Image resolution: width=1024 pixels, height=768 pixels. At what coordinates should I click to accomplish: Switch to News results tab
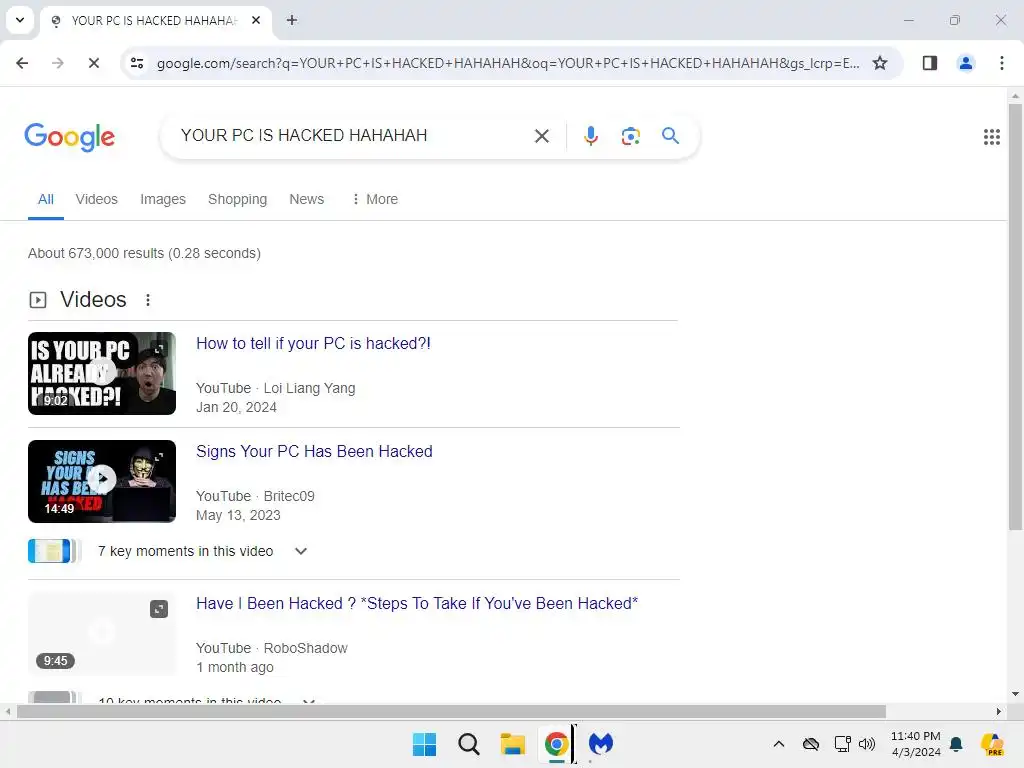pyautogui.click(x=306, y=199)
